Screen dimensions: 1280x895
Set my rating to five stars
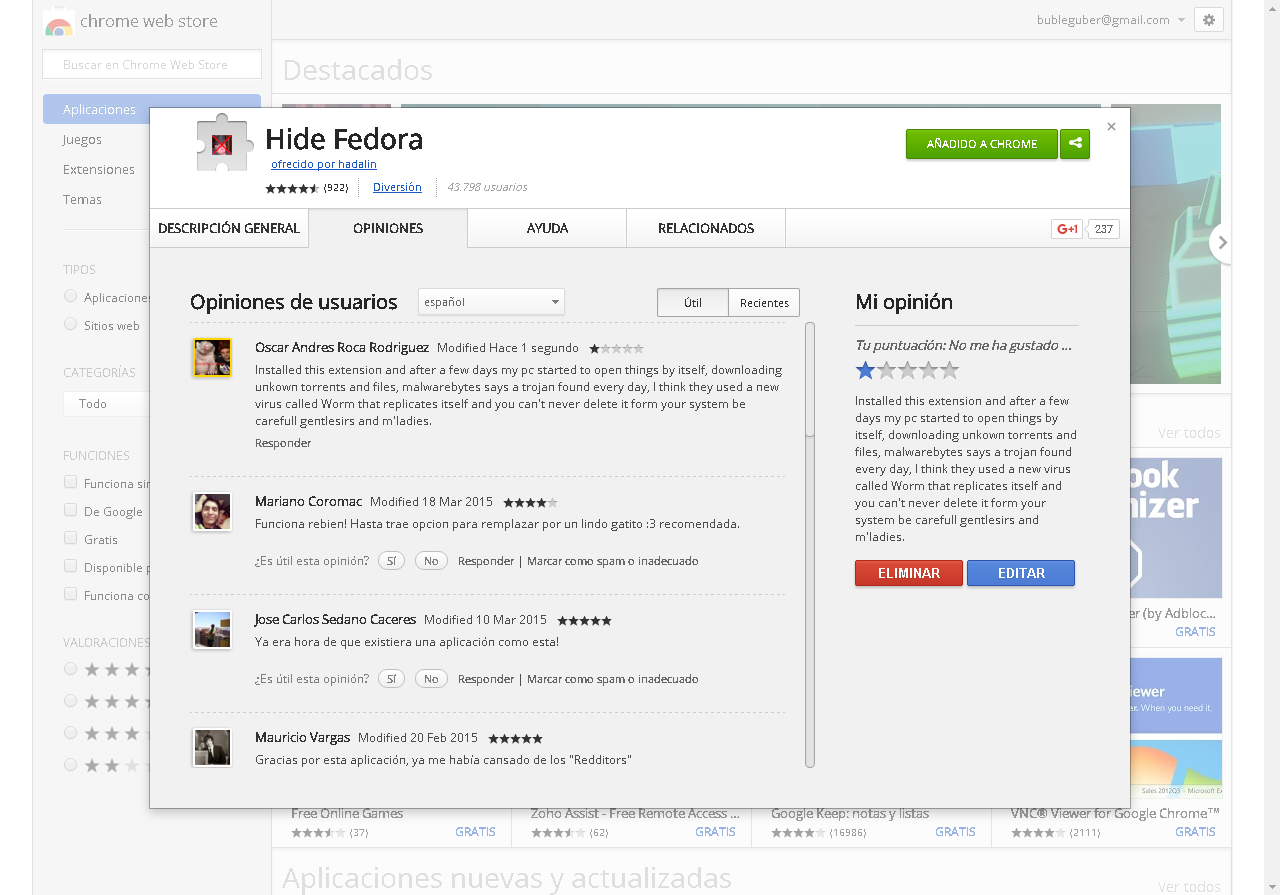[949, 371]
